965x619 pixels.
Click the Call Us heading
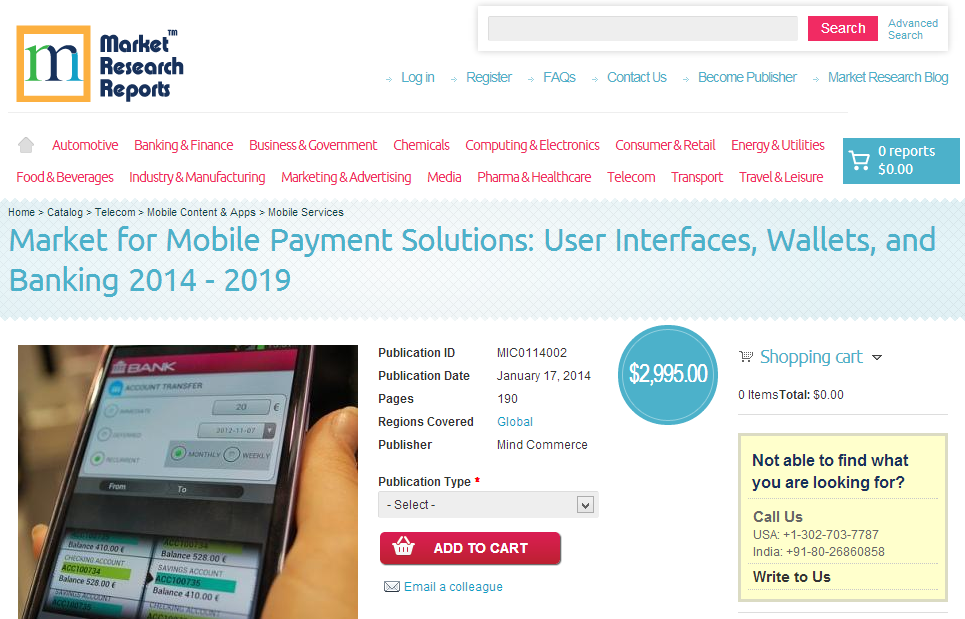pyautogui.click(x=778, y=517)
